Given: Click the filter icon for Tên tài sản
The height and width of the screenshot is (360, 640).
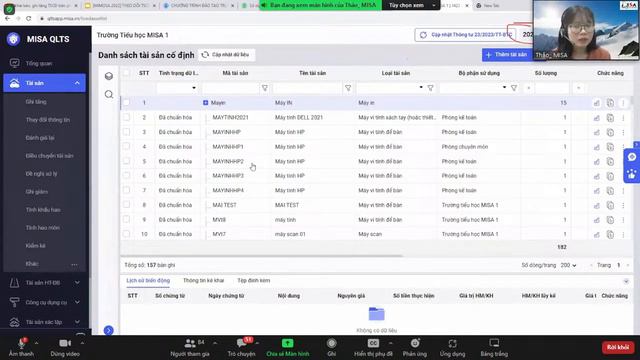Looking at the screenshot, I should click(x=348, y=88).
